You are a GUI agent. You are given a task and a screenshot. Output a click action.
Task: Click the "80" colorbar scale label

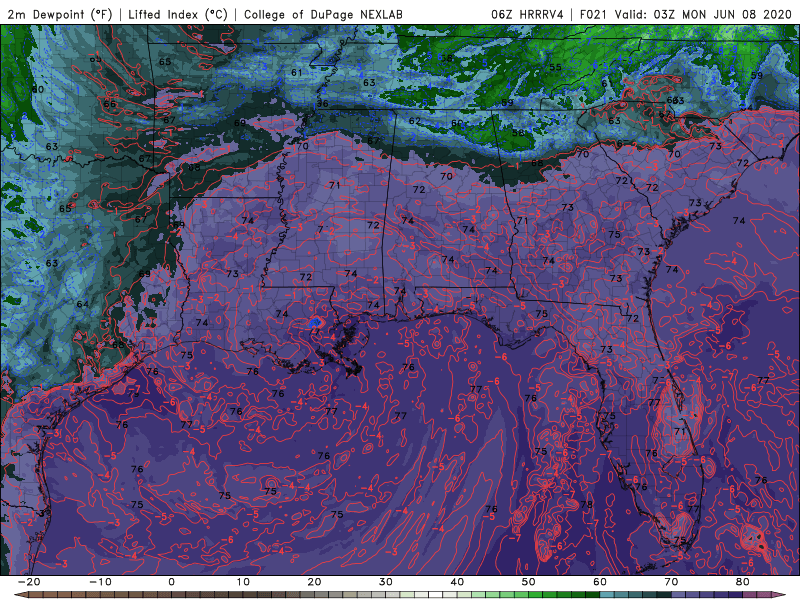click(743, 582)
